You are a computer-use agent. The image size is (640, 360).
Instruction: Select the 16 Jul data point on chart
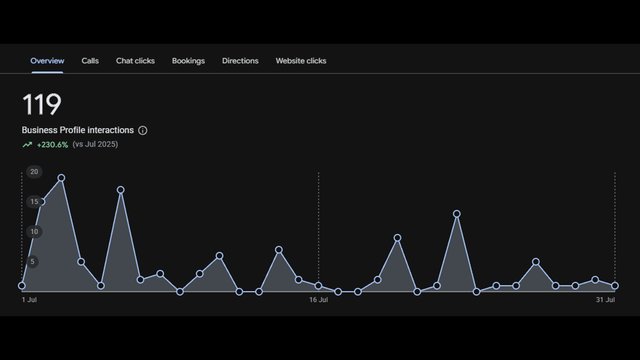(318, 286)
